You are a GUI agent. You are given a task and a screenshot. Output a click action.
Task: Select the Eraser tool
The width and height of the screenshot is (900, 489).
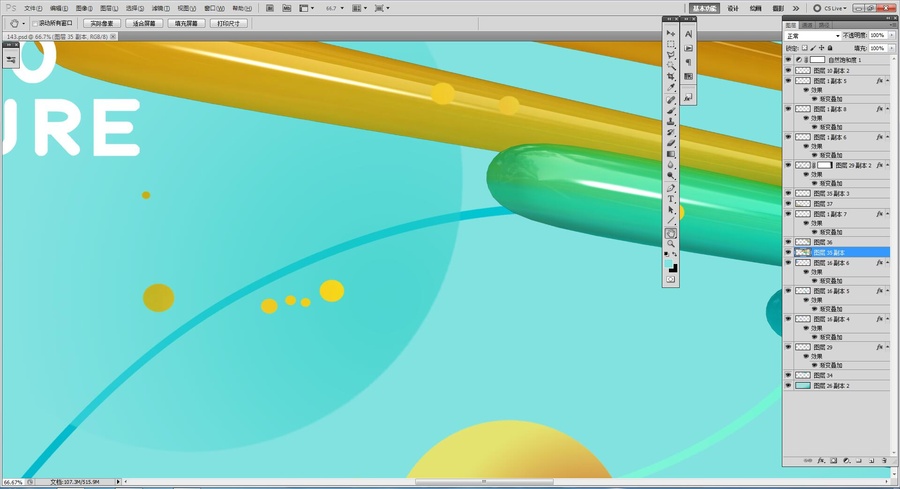coord(670,143)
